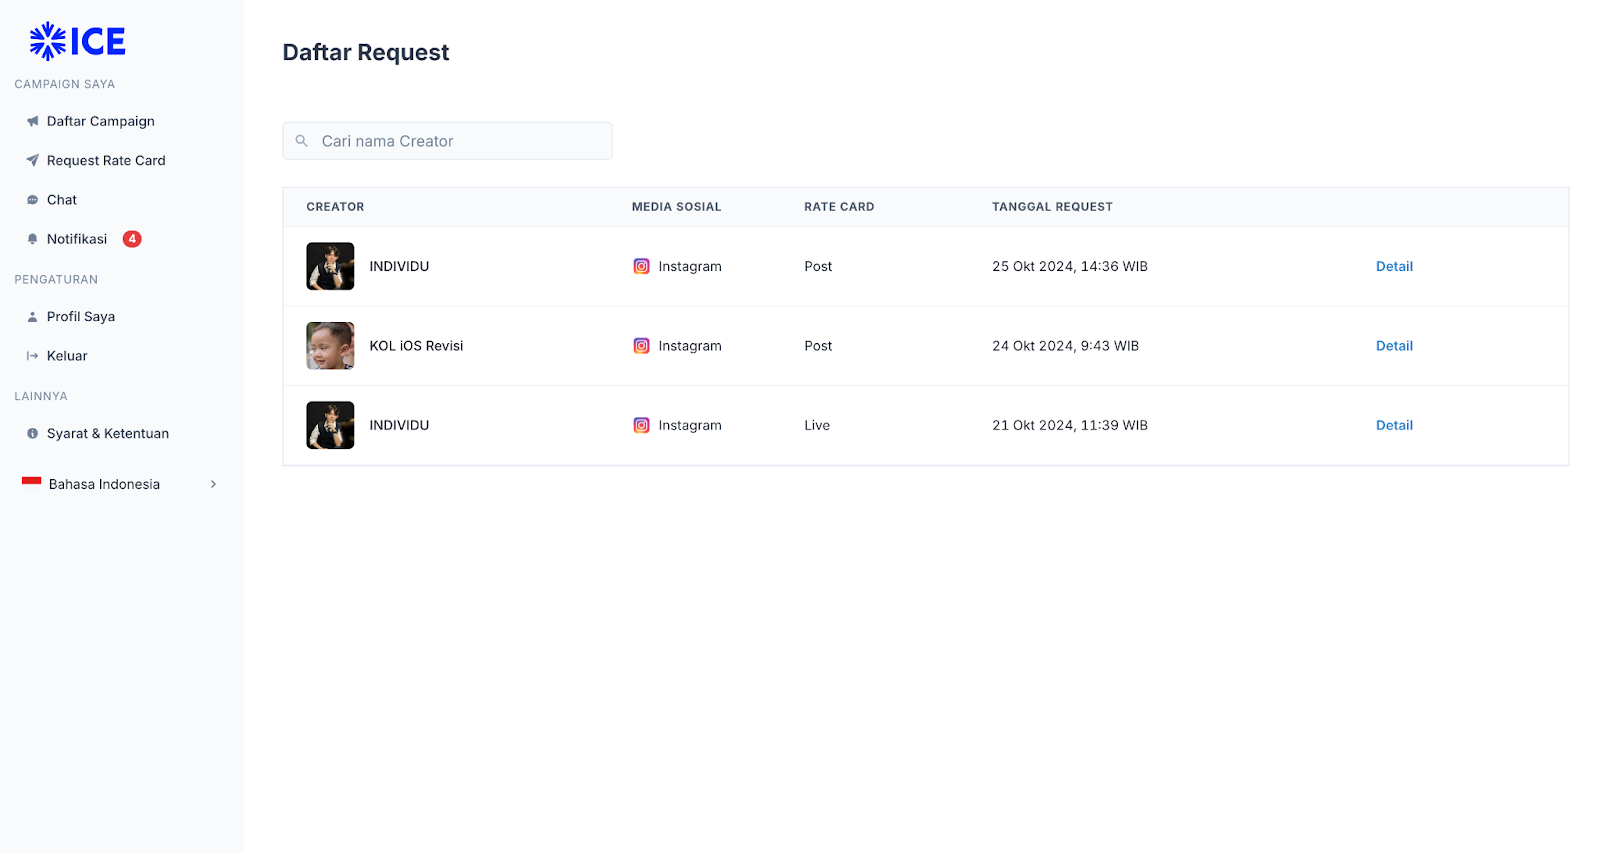This screenshot has width=1600, height=854.
Task: Click the paper plane Request Rate Card icon
Action: coord(32,160)
